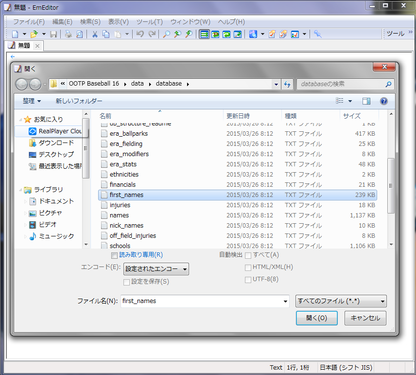Click the New file icon in EmEditor toolbar
Viewport: 416px width, 375px height.
pos(15,34)
